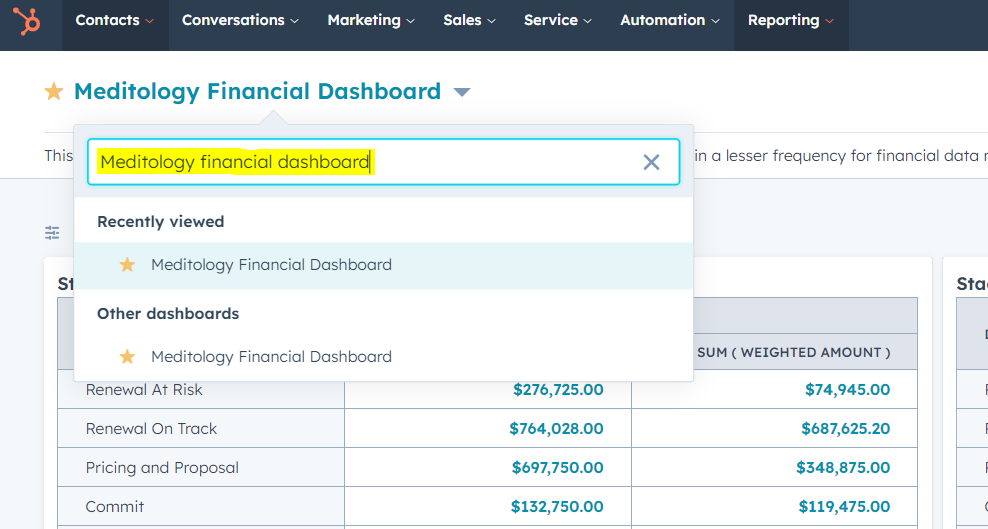This screenshot has height=529, width=988.
Task: Click the filter sliders icon
Action: tap(52, 233)
